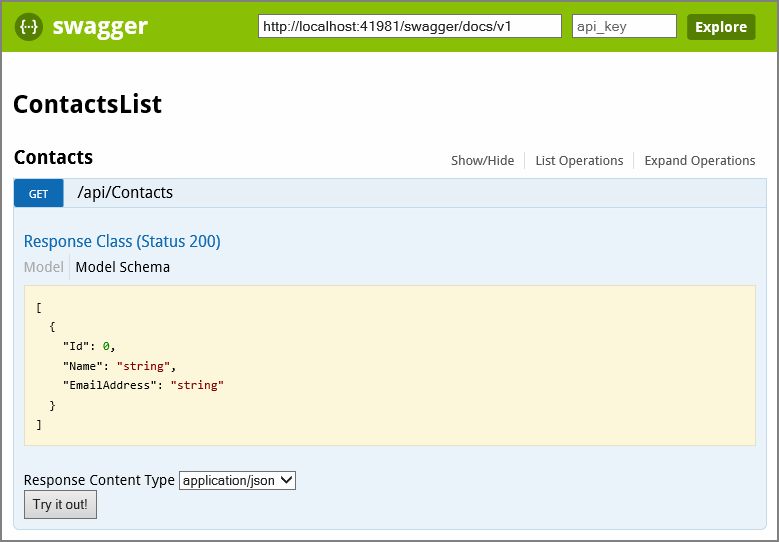Switch to the Model Schema tab
This screenshot has height=542, width=779.
[123, 267]
